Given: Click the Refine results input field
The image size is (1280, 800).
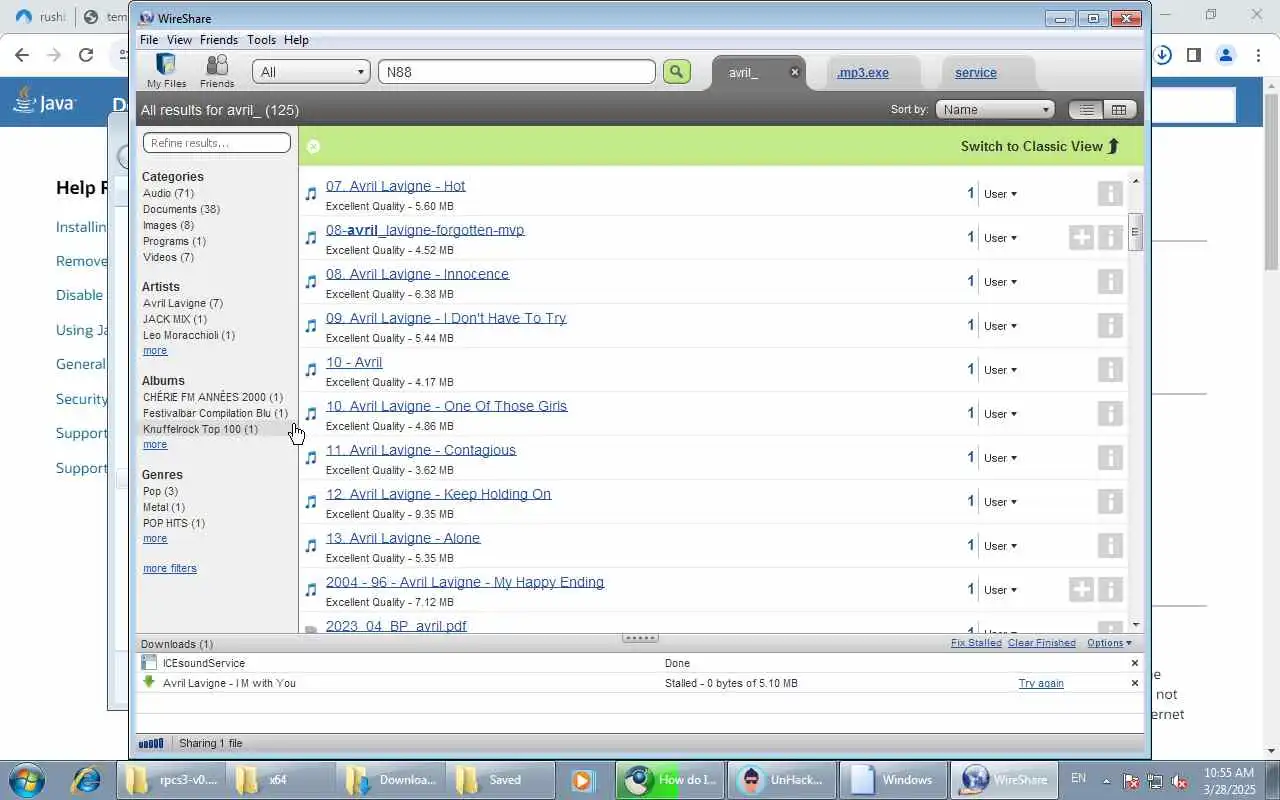Looking at the screenshot, I should pos(217,143).
